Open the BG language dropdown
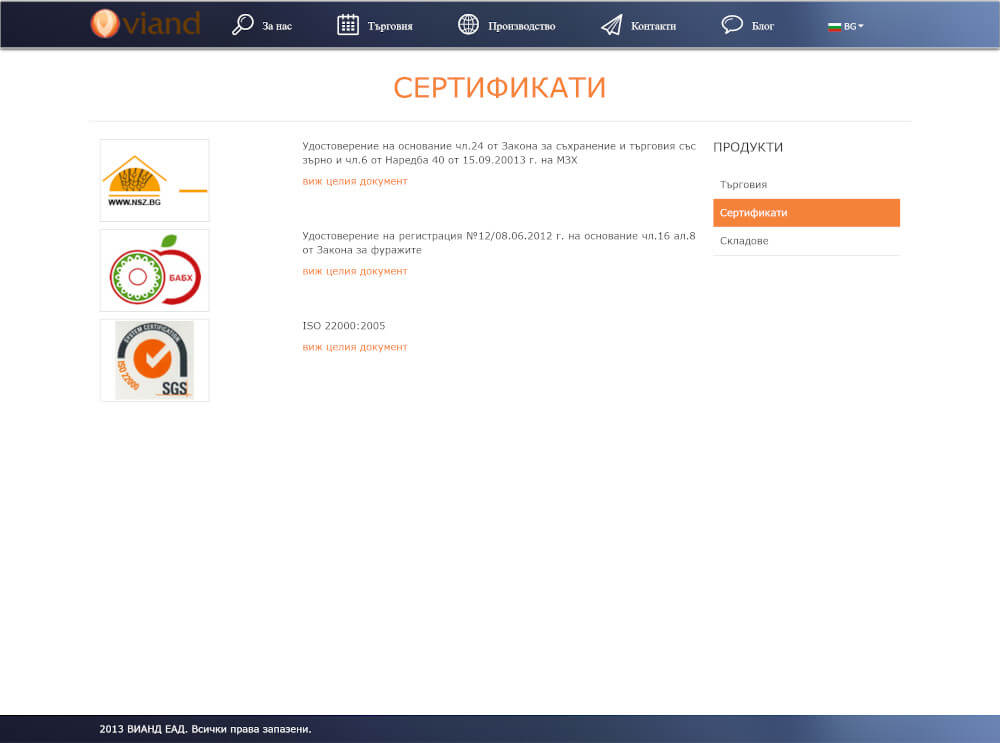 pos(846,27)
